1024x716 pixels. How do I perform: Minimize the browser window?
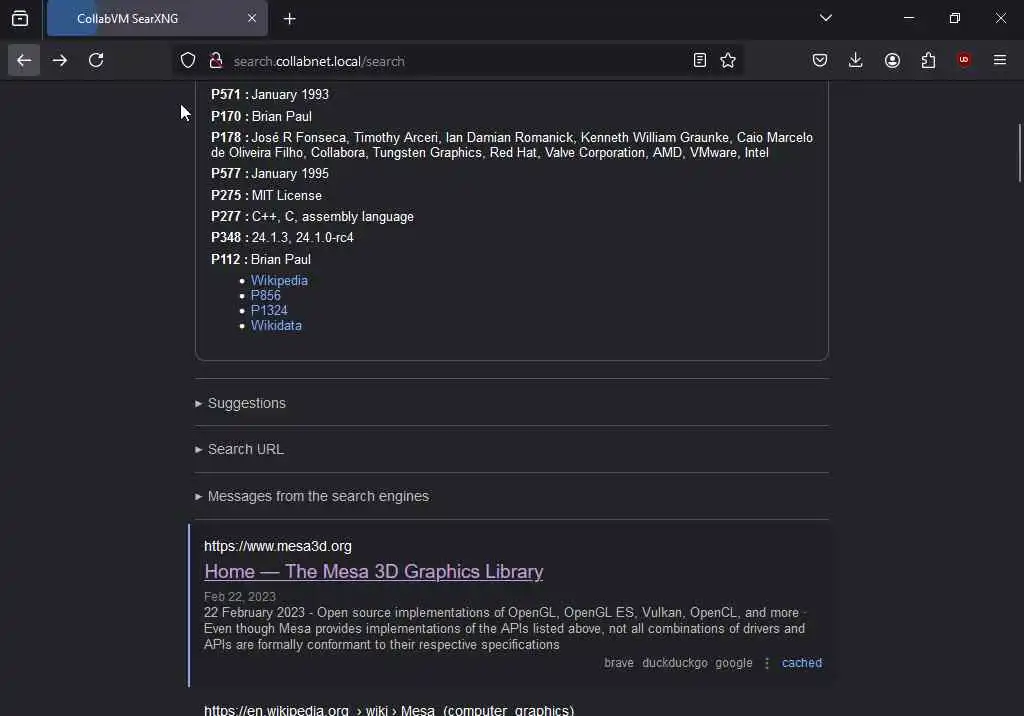(908, 18)
